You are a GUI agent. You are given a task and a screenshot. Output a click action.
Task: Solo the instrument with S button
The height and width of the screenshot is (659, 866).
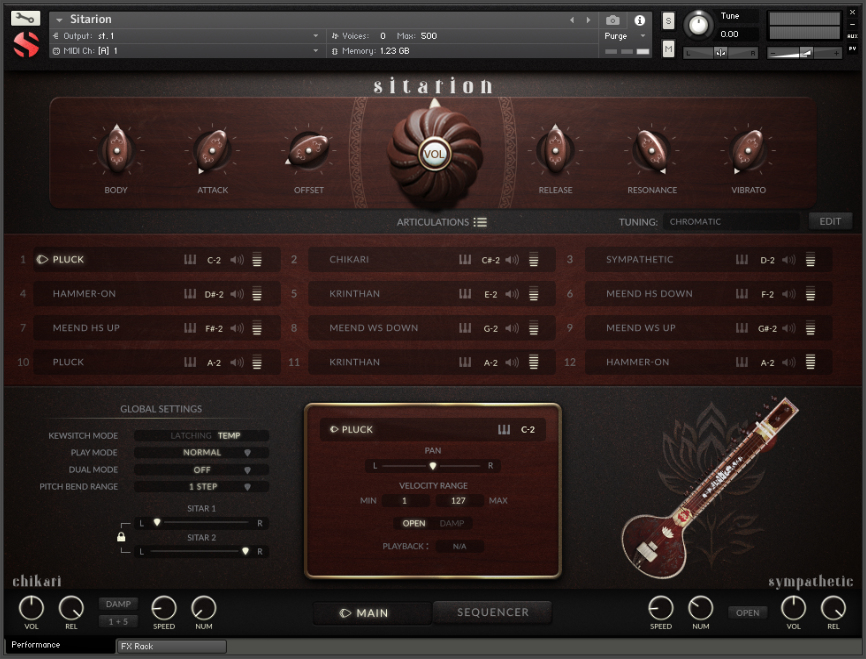tap(668, 22)
